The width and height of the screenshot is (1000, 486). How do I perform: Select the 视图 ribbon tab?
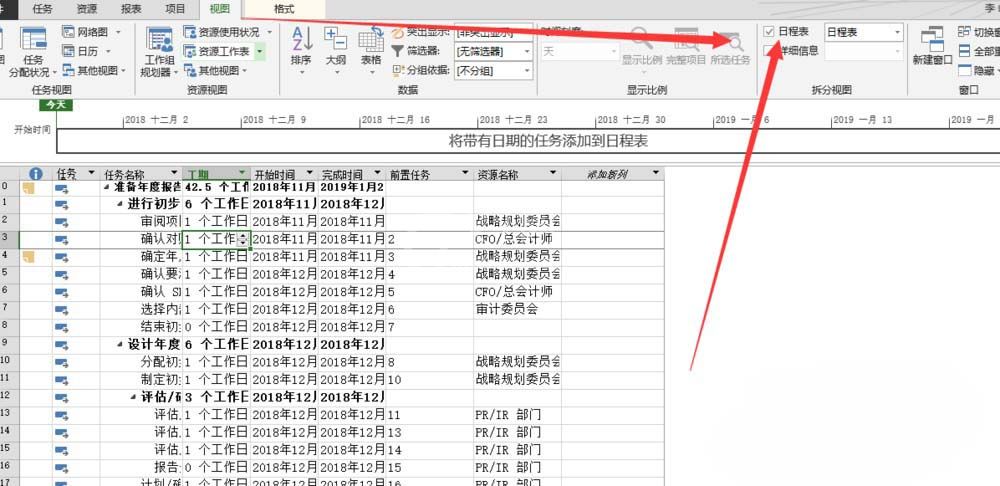click(x=220, y=9)
